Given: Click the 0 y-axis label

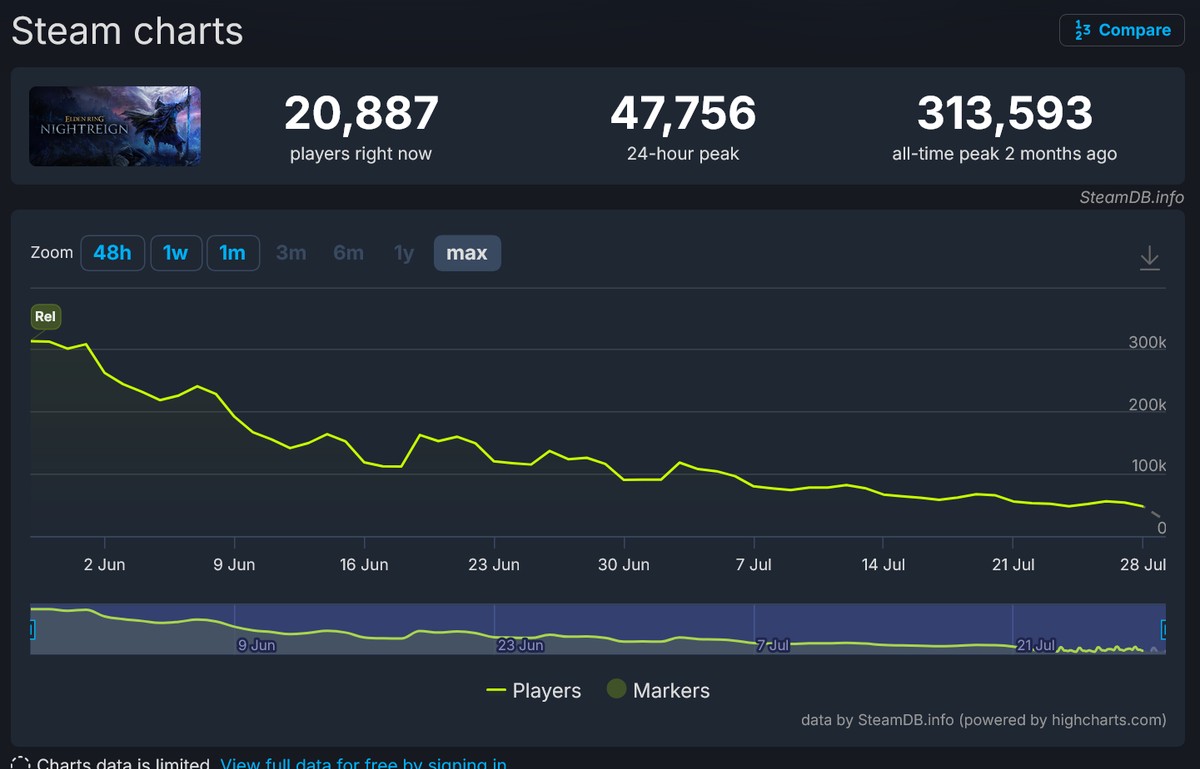Looking at the screenshot, I should click(x=1161, y=528).
